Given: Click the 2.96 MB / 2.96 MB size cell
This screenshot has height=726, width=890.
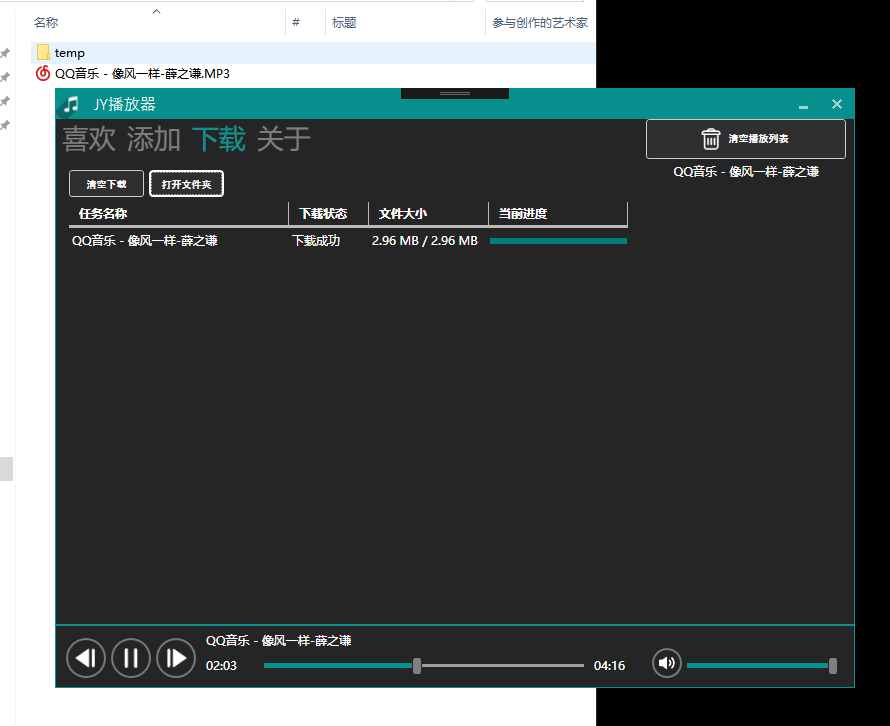Looking at the screenshot, I should 425,241.
